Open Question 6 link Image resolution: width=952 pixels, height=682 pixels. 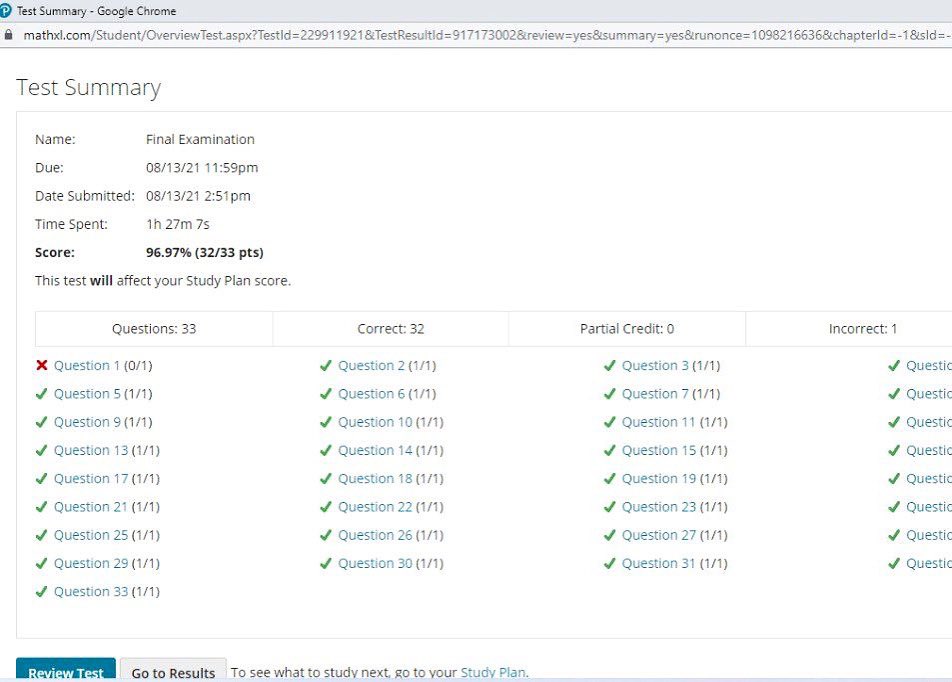pos(371,394)
